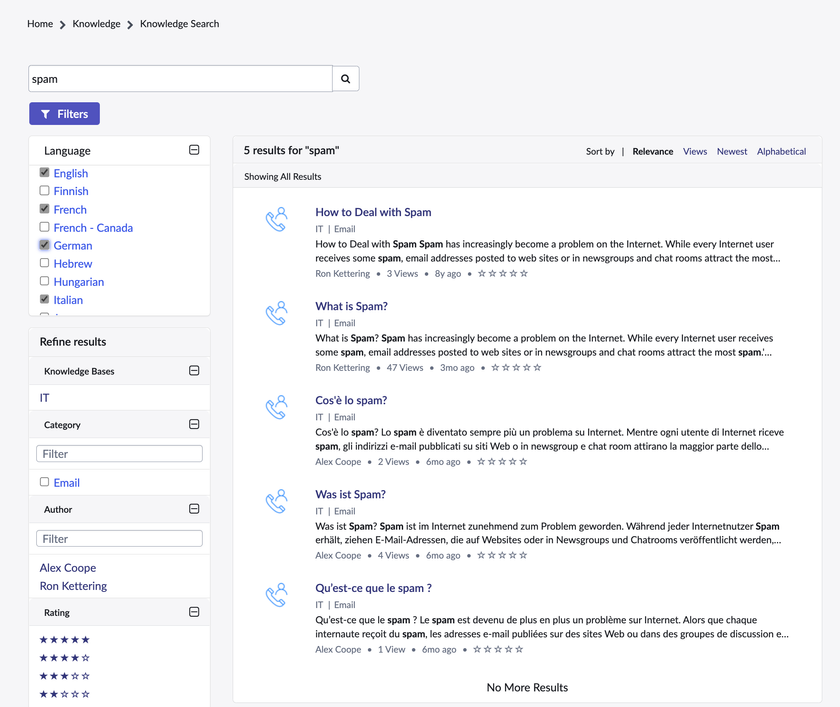Click the spam search input field
The image size is (840, 707).
click(x=180, y=79)
